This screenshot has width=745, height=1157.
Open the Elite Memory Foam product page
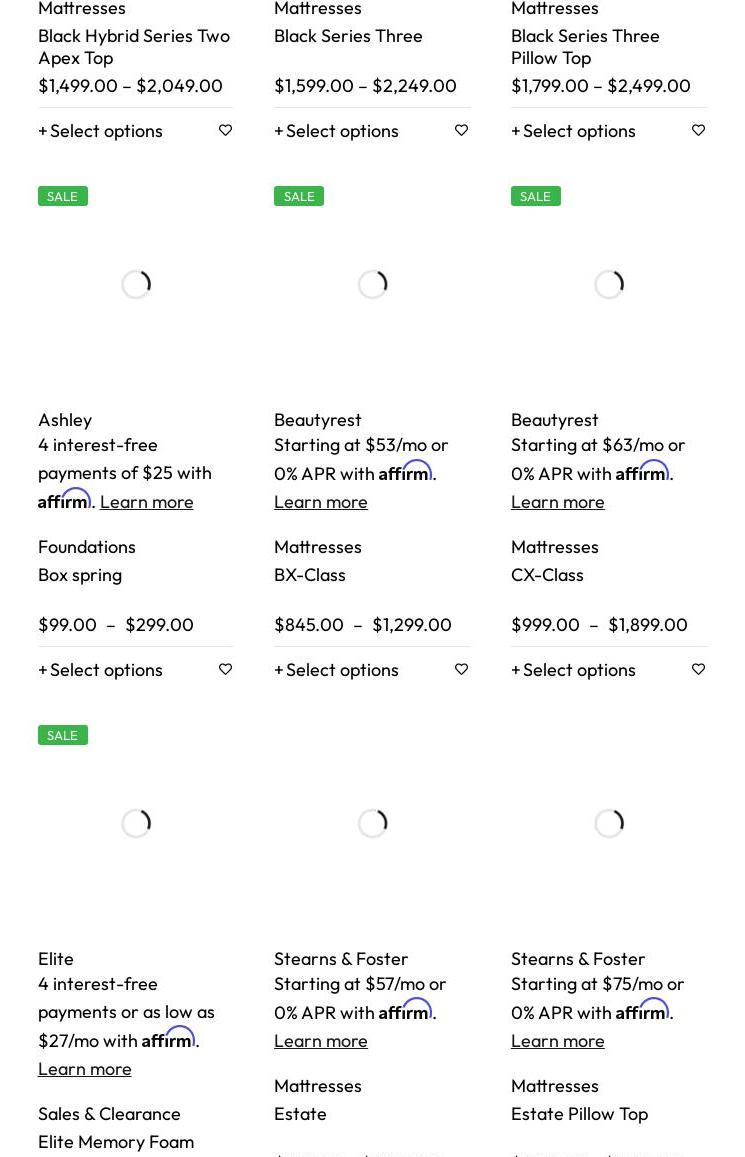click(116, 1142)
